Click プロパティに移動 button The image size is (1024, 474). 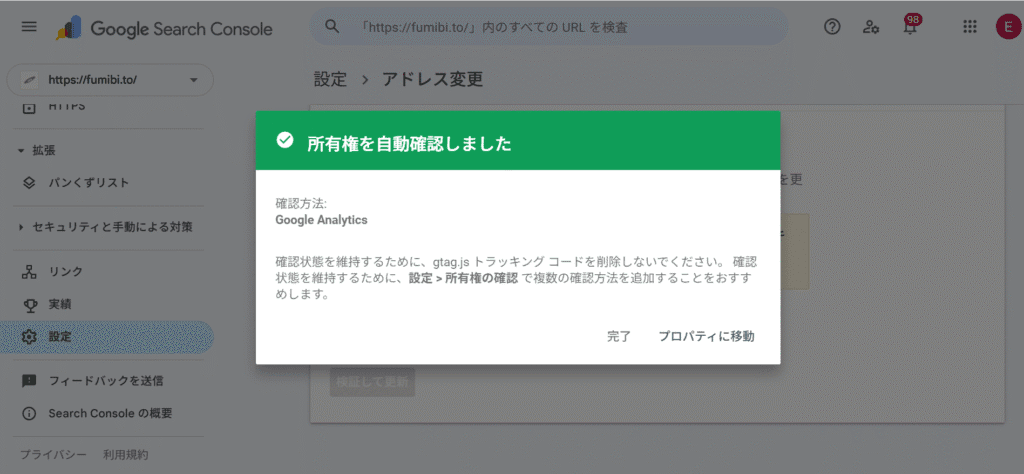click(706, 336)
